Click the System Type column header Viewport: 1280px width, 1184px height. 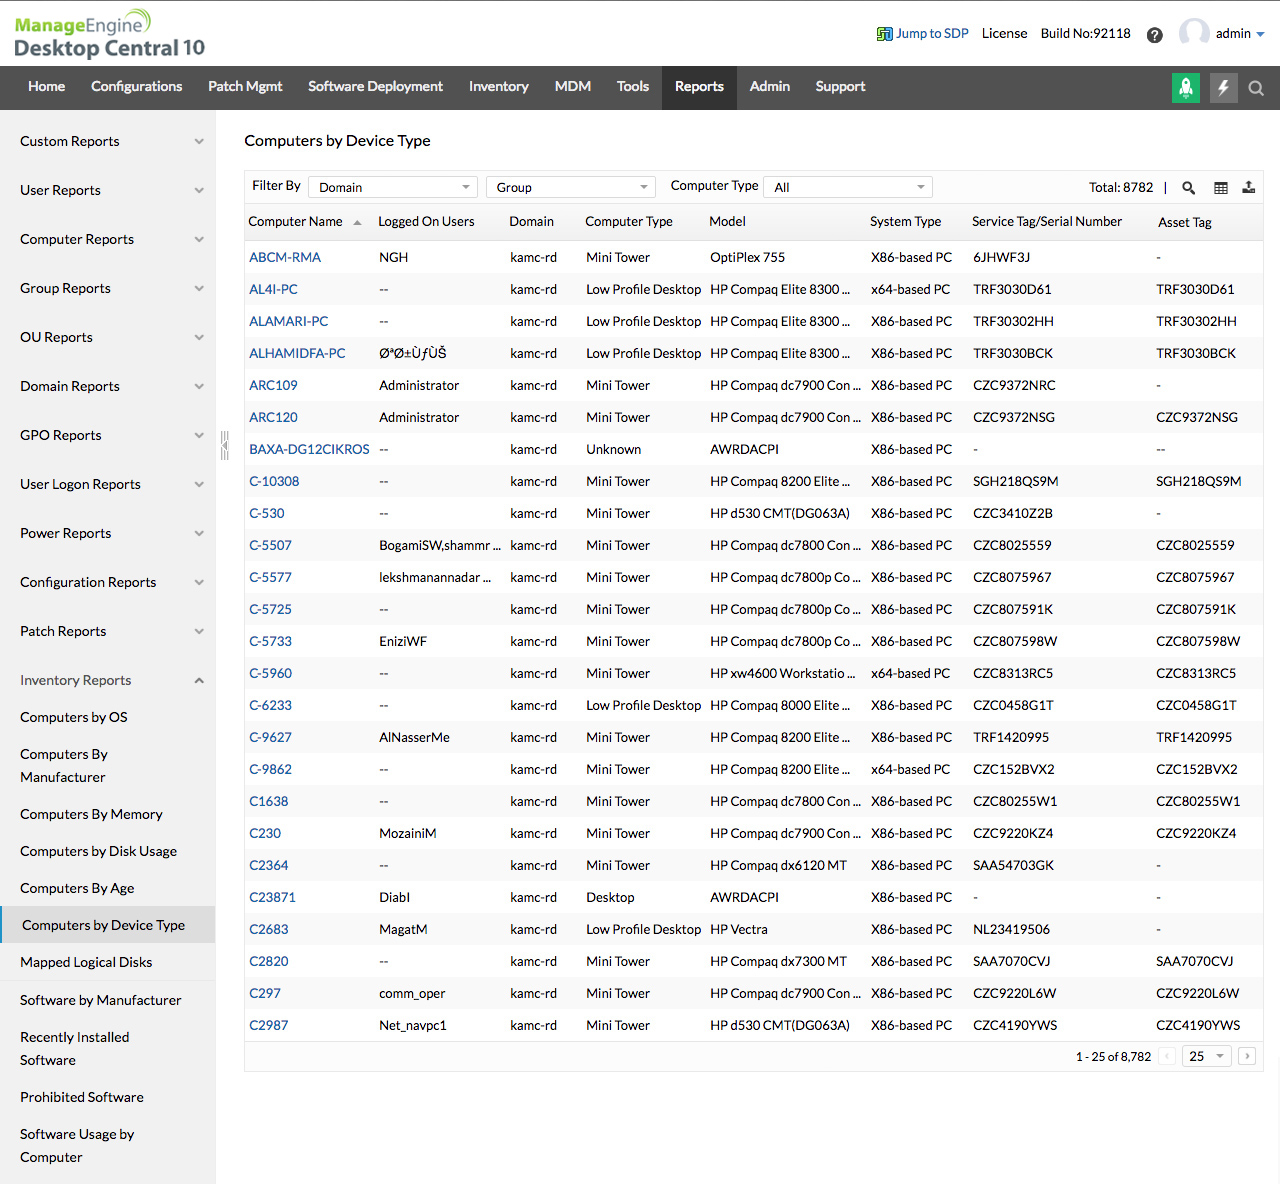coord(906,222)
